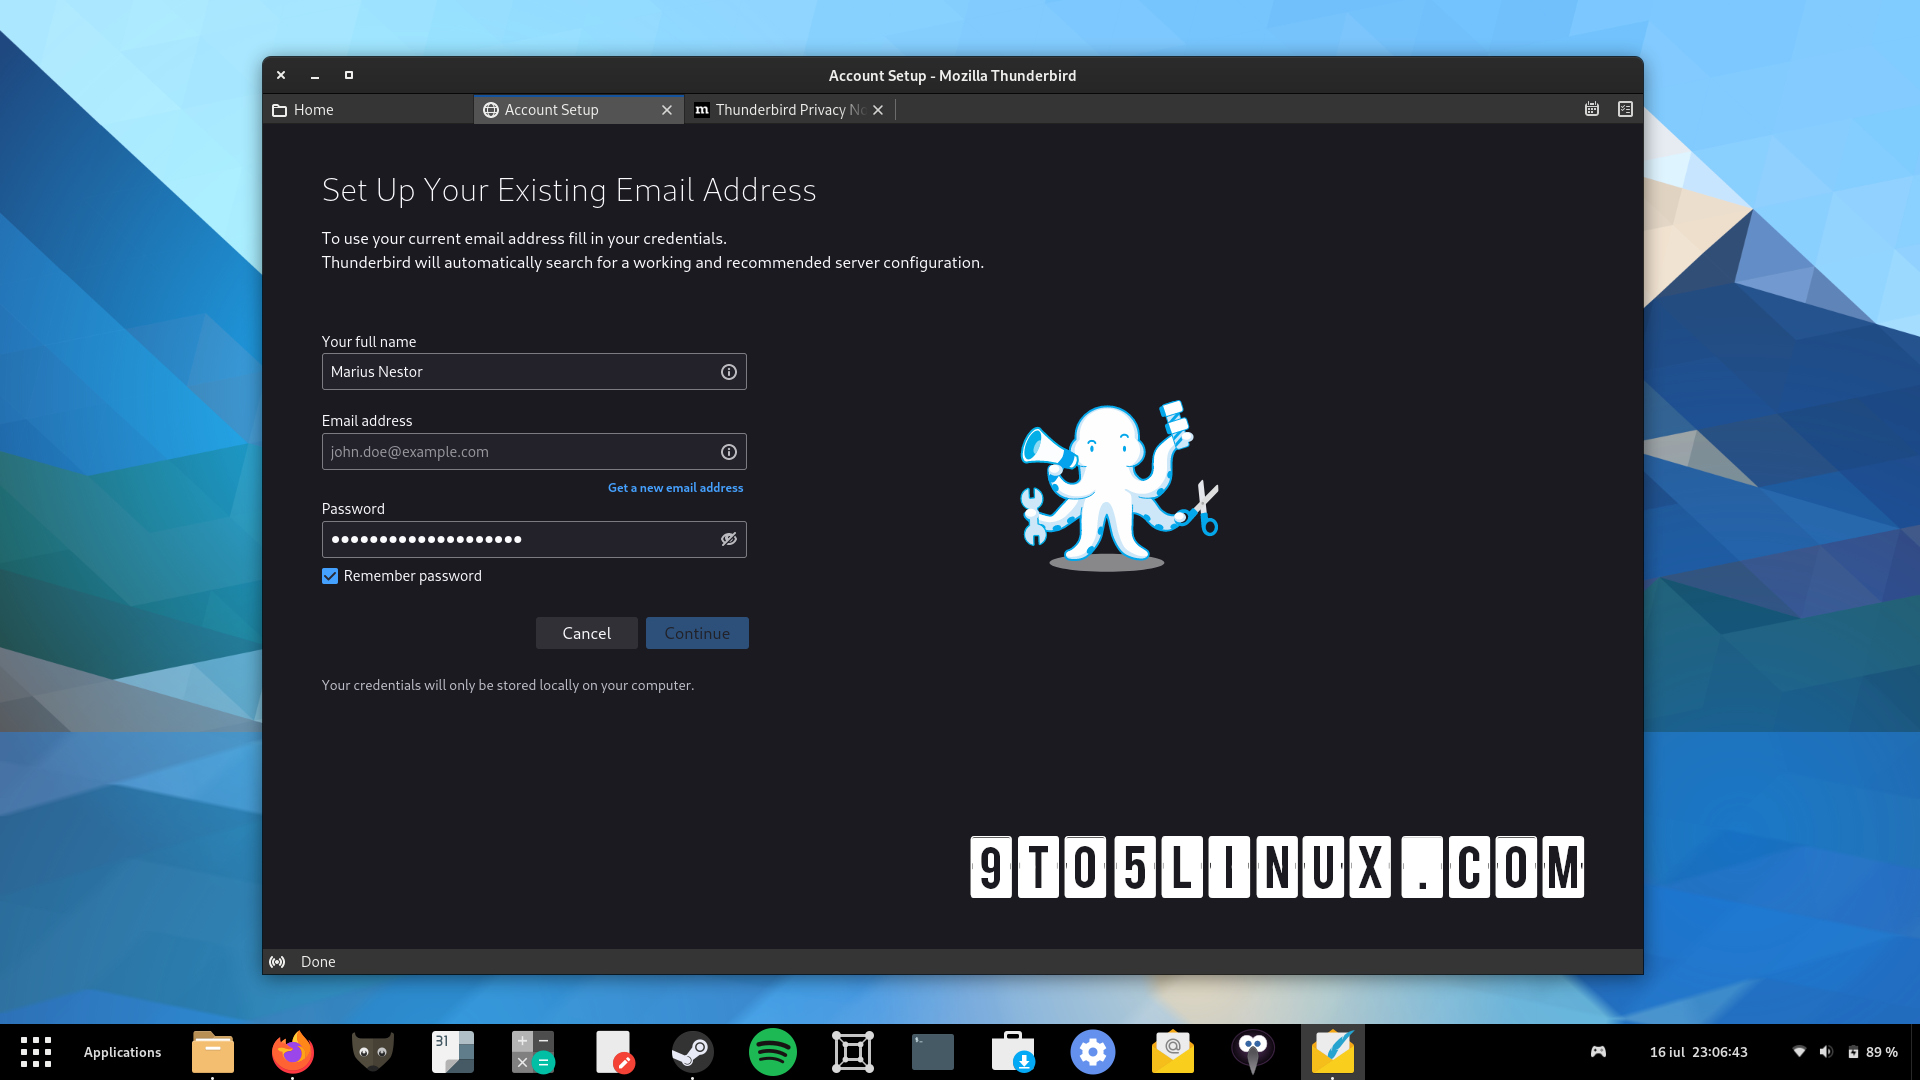1920x1080 pixels.
Task: Toggle the mute state of system volume
Action: 1827,1052
